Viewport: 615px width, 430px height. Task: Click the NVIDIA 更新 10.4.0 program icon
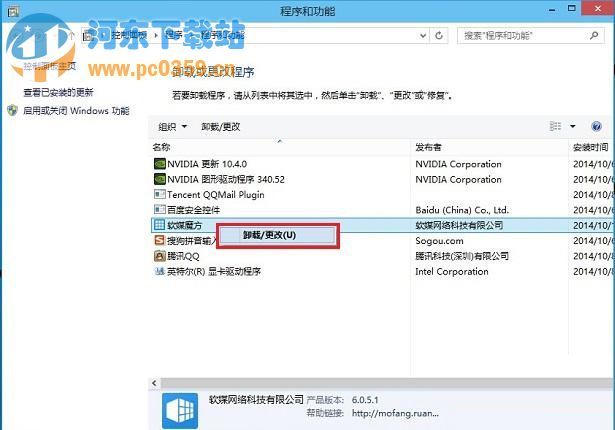pyautogui.click(x=160, y=164)
